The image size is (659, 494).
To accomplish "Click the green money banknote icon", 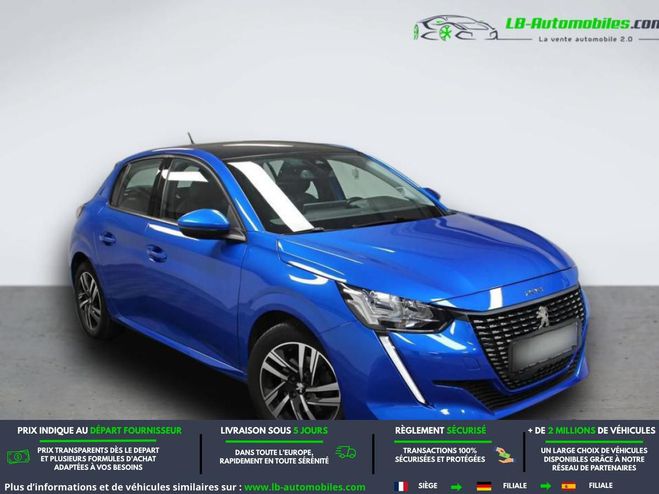I will click(18, 457).
